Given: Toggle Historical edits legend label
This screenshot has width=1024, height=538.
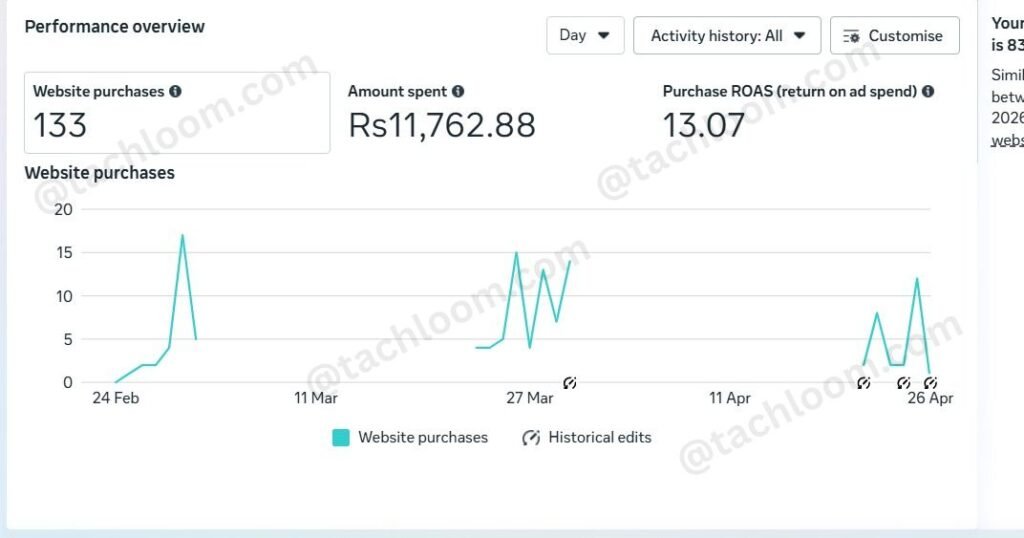Looking at the screenshot, I should 600,437.
